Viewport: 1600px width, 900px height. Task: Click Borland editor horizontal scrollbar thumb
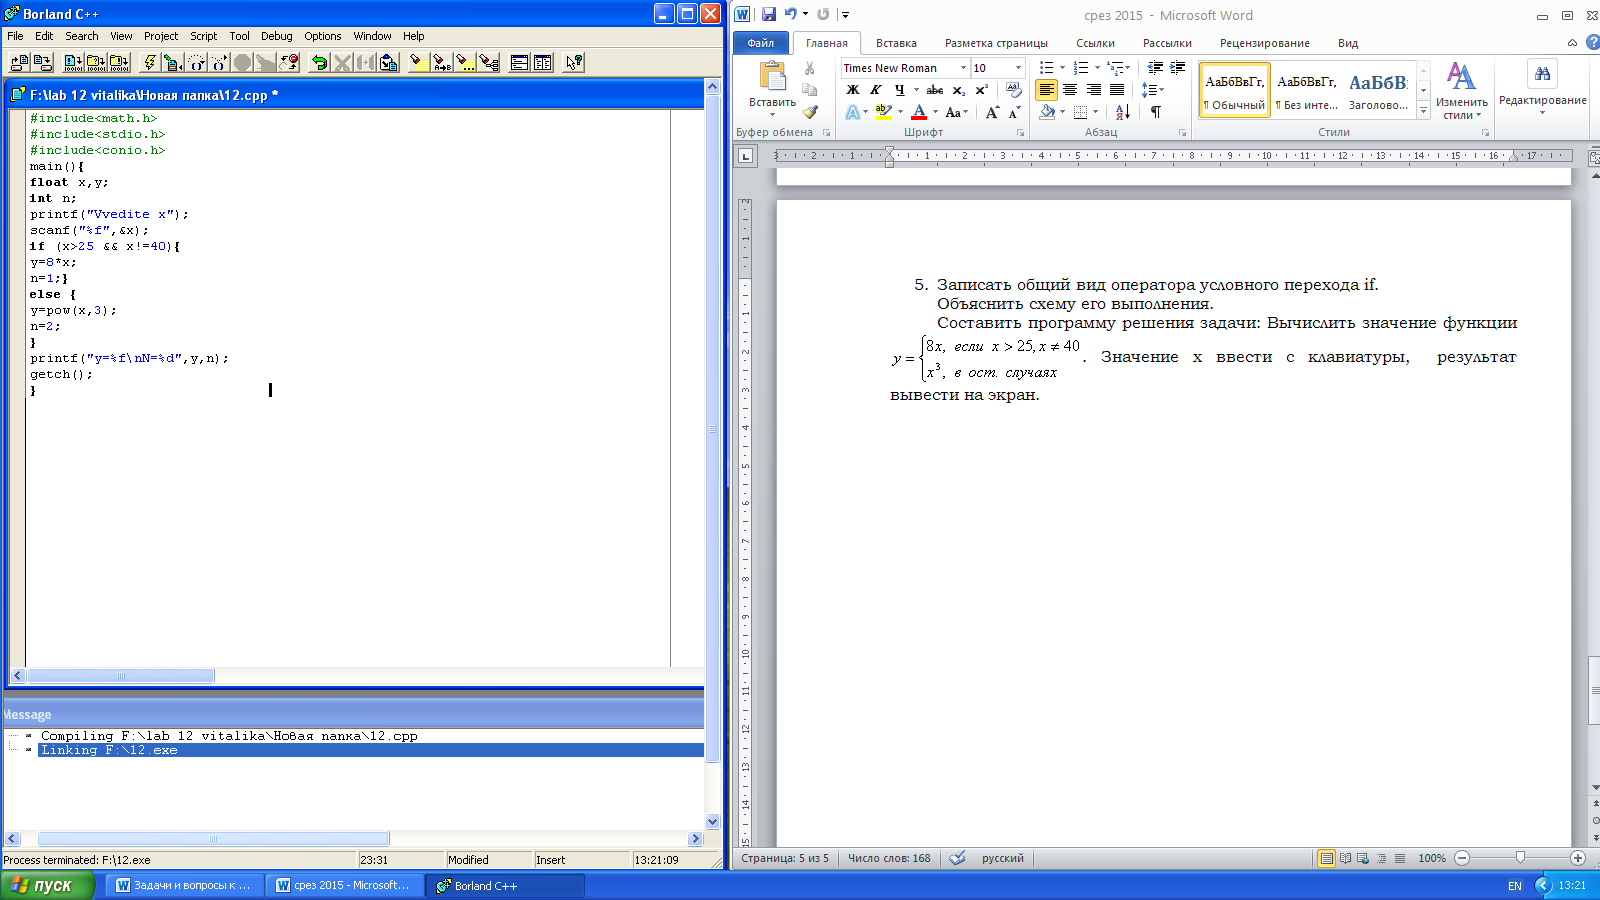121,676
